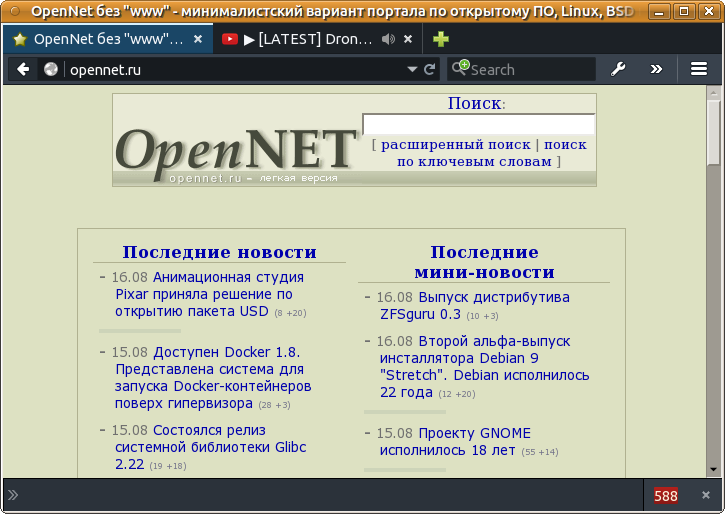This screenshot has height=514, width=725.
Task: Mute the YouTube tab audio speaker icon
Action: coord(388,39)
